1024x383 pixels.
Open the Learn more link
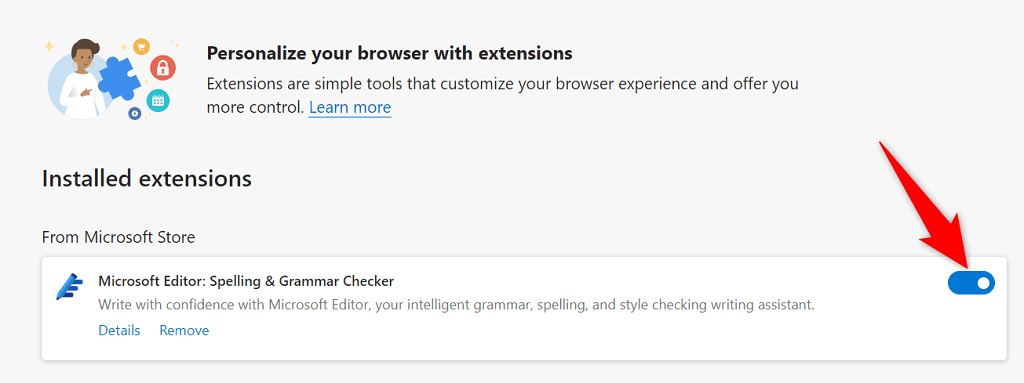point(350,107)
